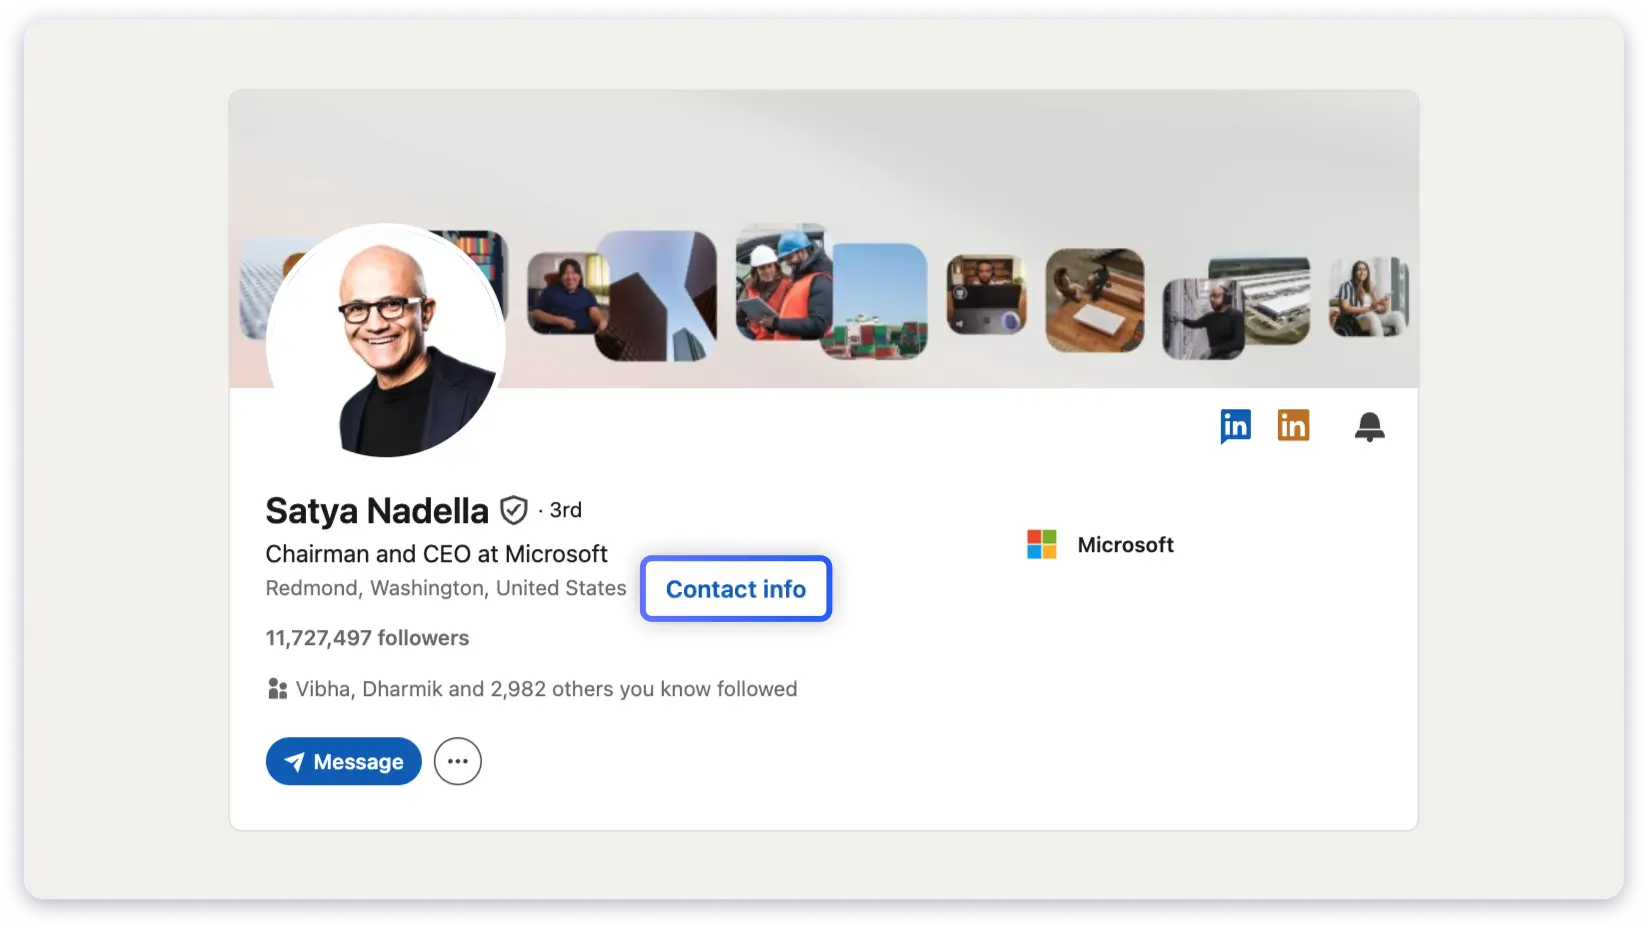Click the Message button
Image resolution: width=1648 pixels, height=928 pixels.
point(343,761)
